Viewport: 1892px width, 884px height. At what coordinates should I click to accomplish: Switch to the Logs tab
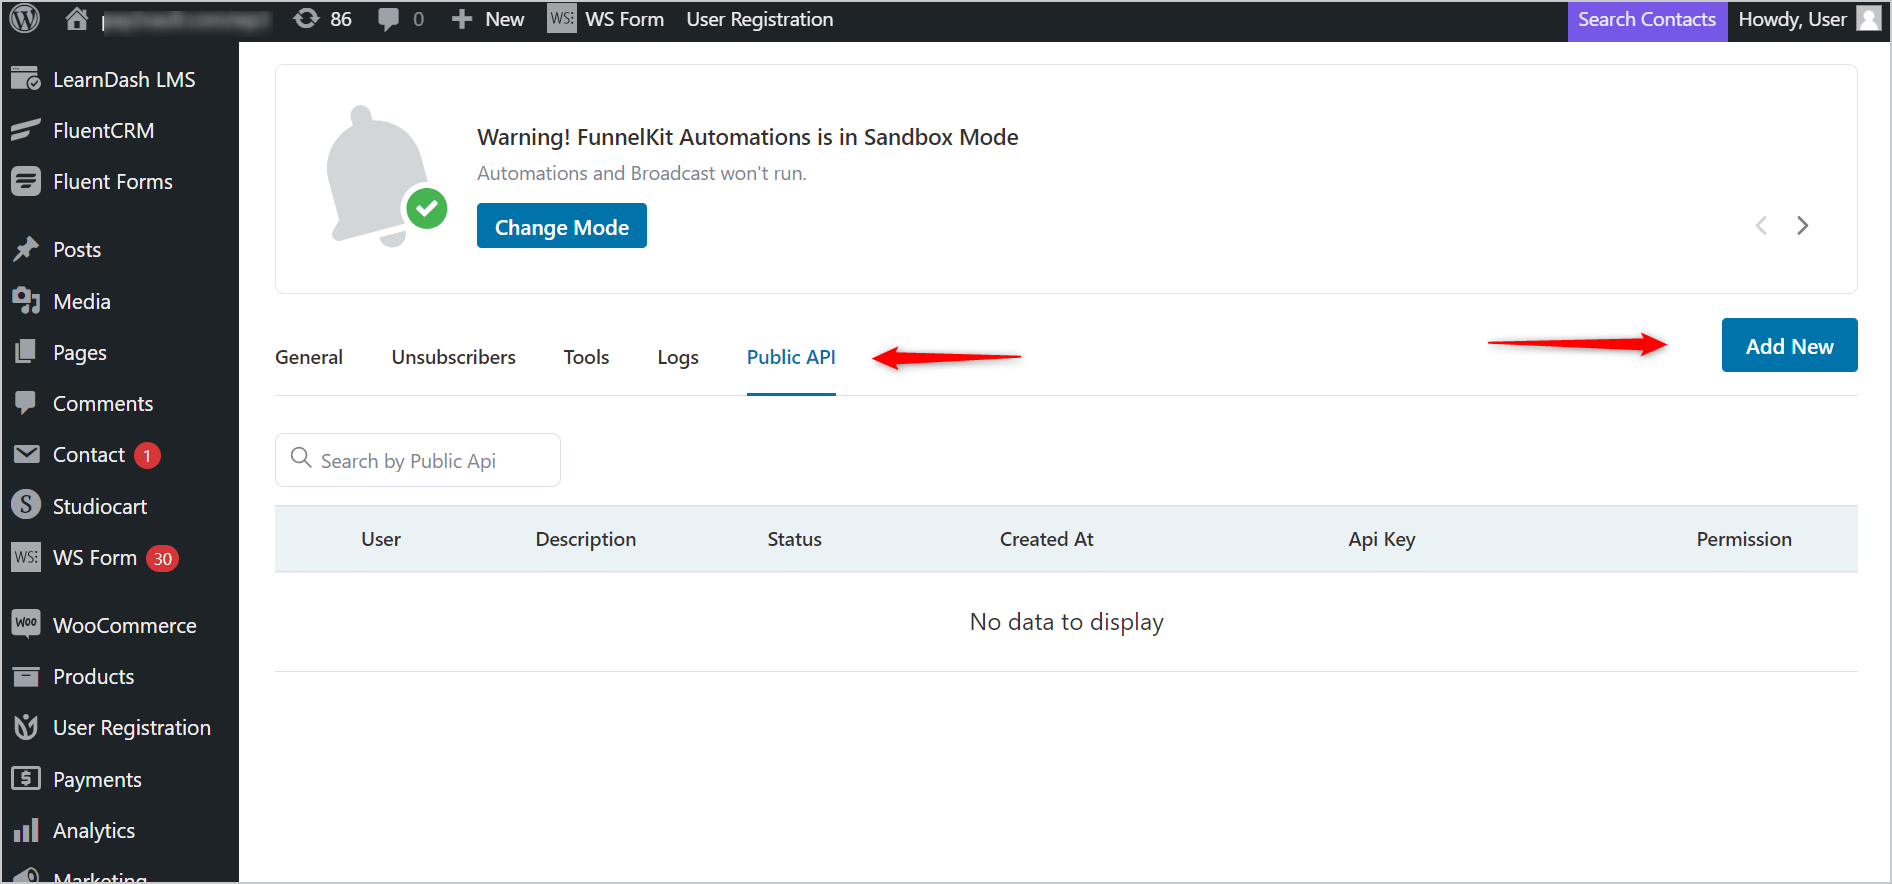pyautogui.click(x=678, y=357)
